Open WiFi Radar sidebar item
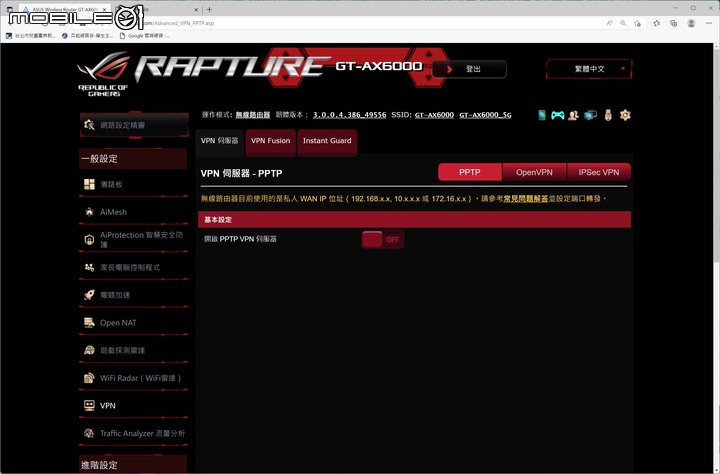 (x=133, y=378)
